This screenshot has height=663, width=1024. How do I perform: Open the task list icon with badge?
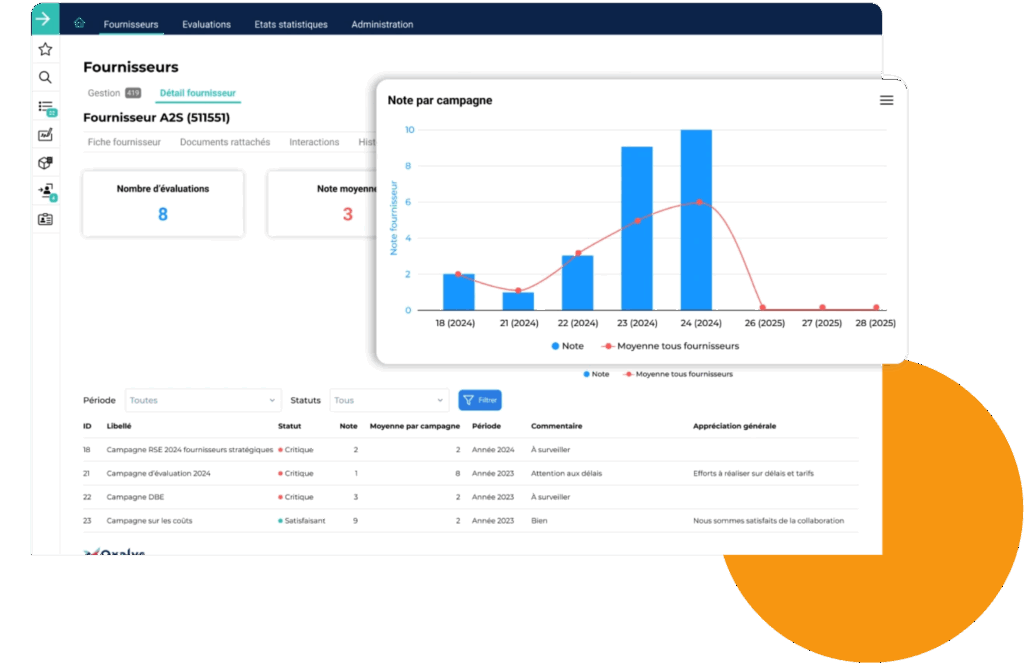tap(45, 106)
